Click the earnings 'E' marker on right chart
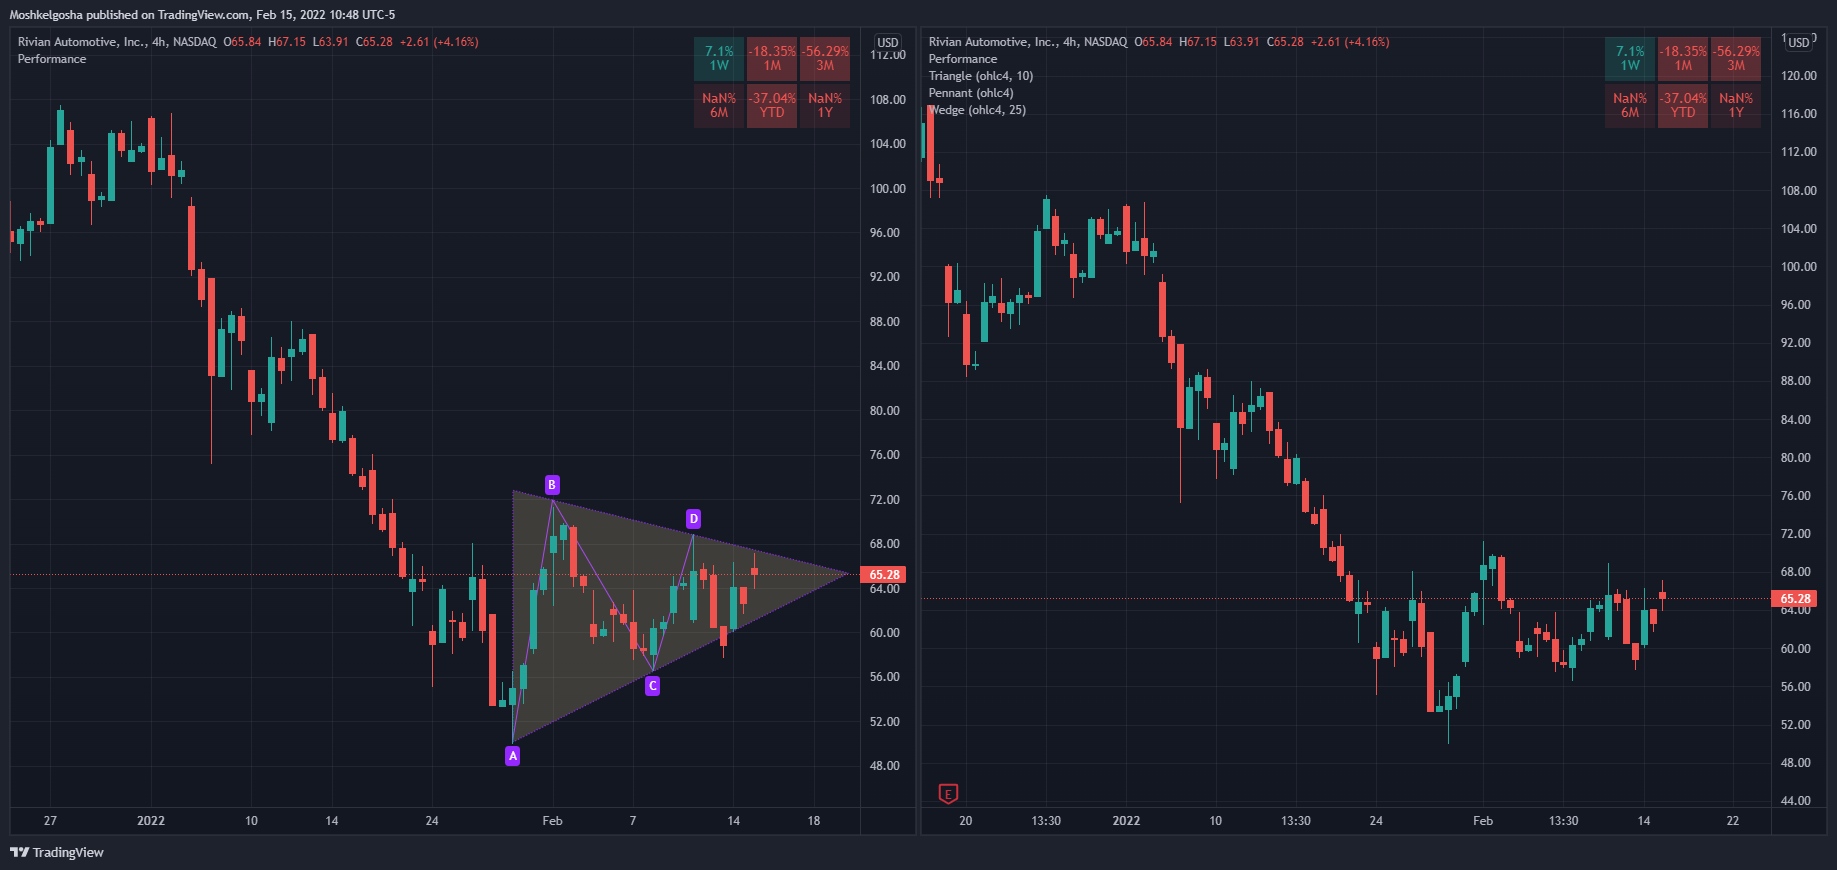 point(948,794)
